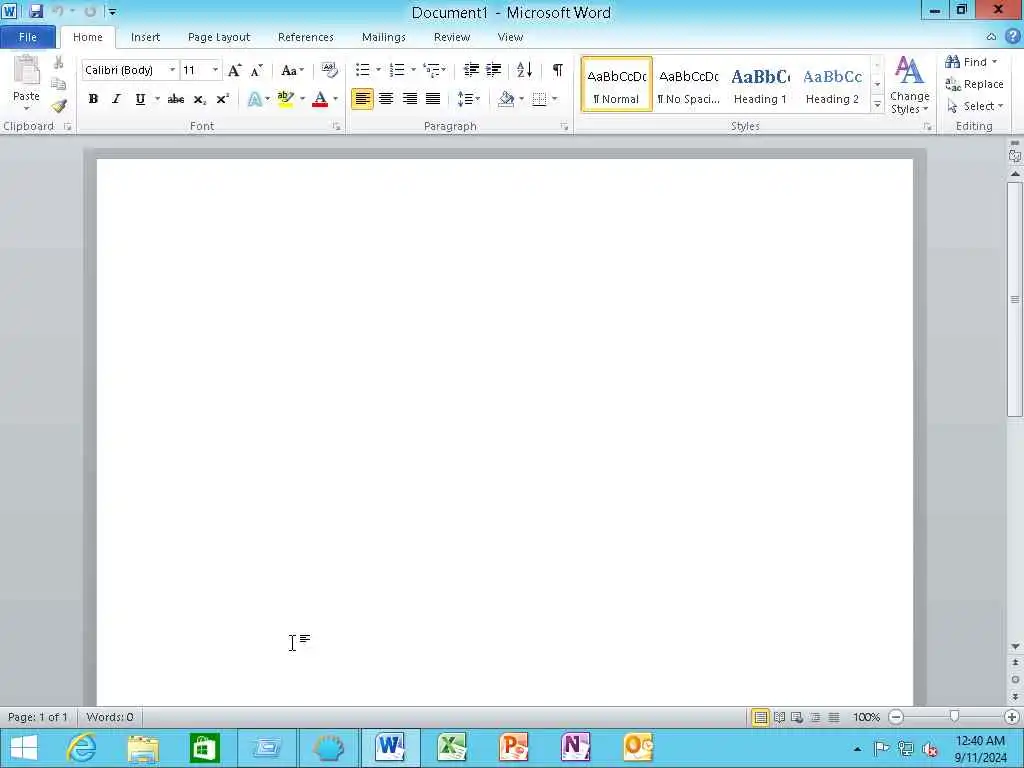
Task: Open PowerPoint from the taskbar
Action: 513,748
